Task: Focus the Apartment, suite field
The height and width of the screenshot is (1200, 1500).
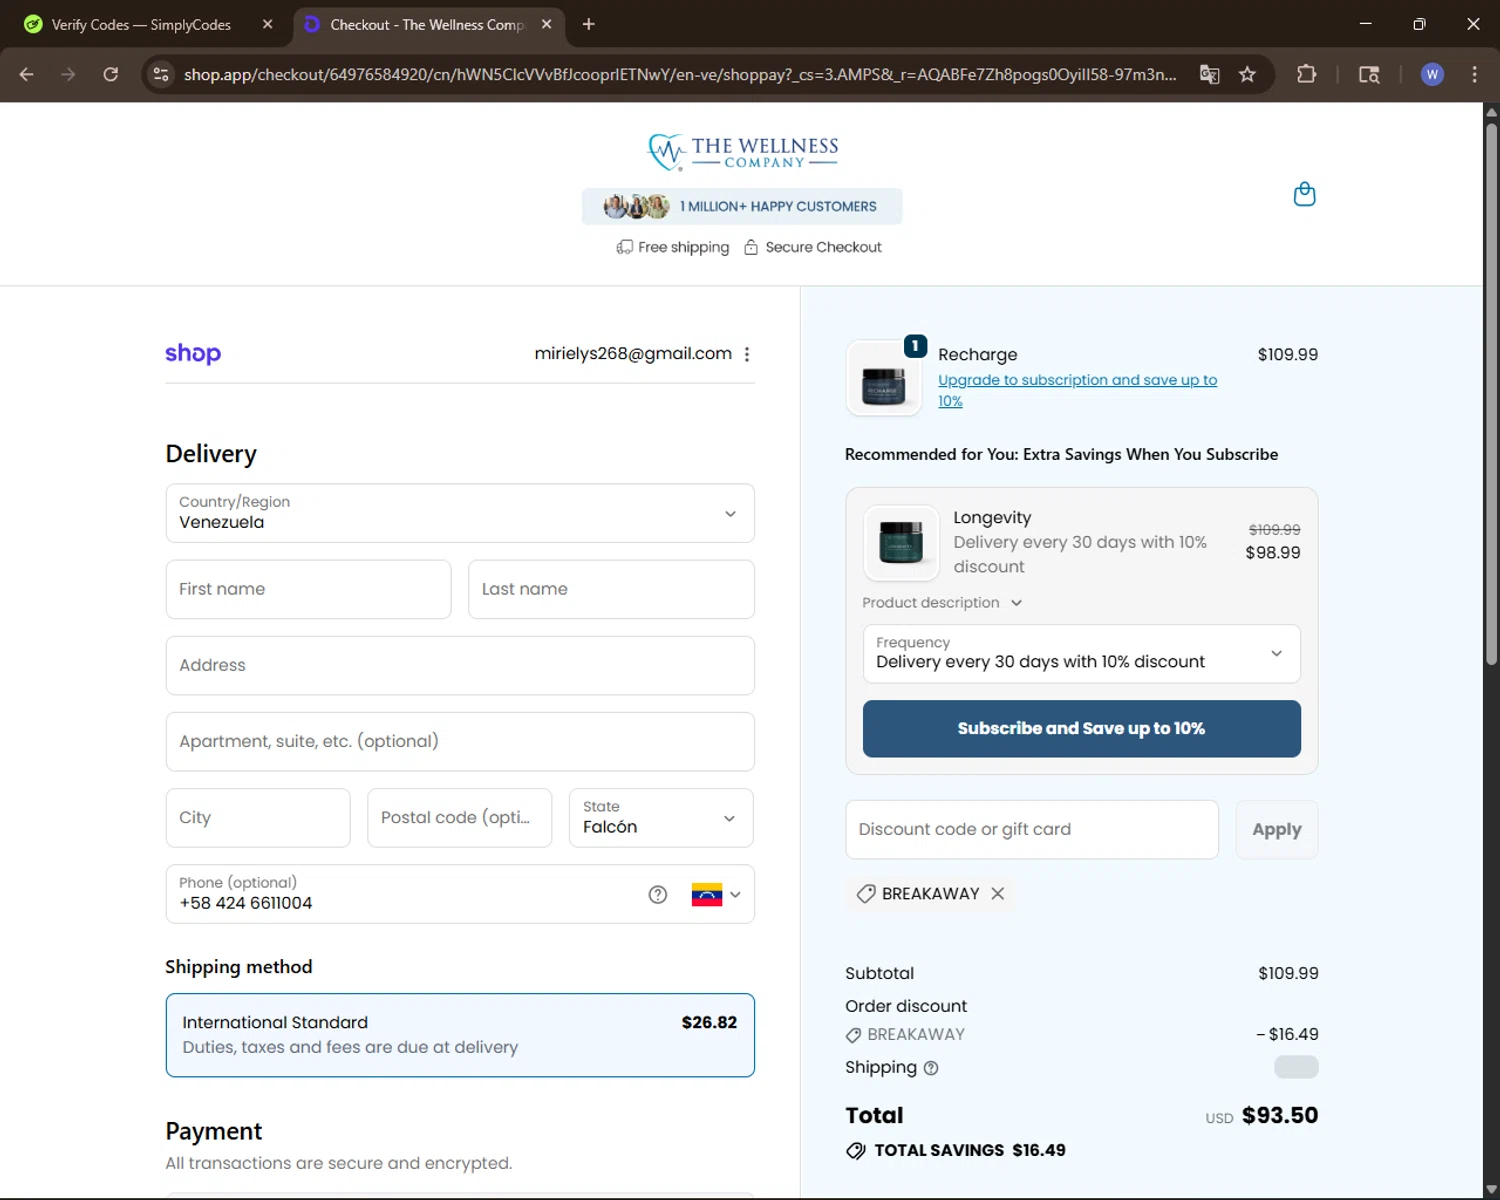Action: pos(460,742)
